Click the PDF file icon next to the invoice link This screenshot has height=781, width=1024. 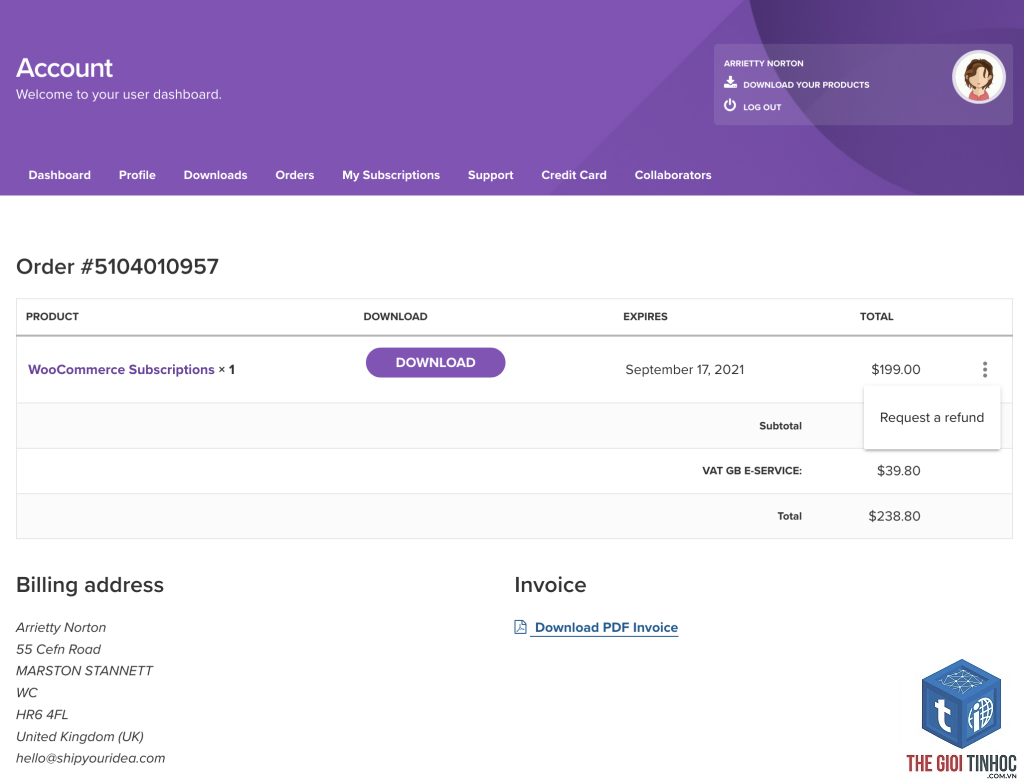[x=520, y=627]
